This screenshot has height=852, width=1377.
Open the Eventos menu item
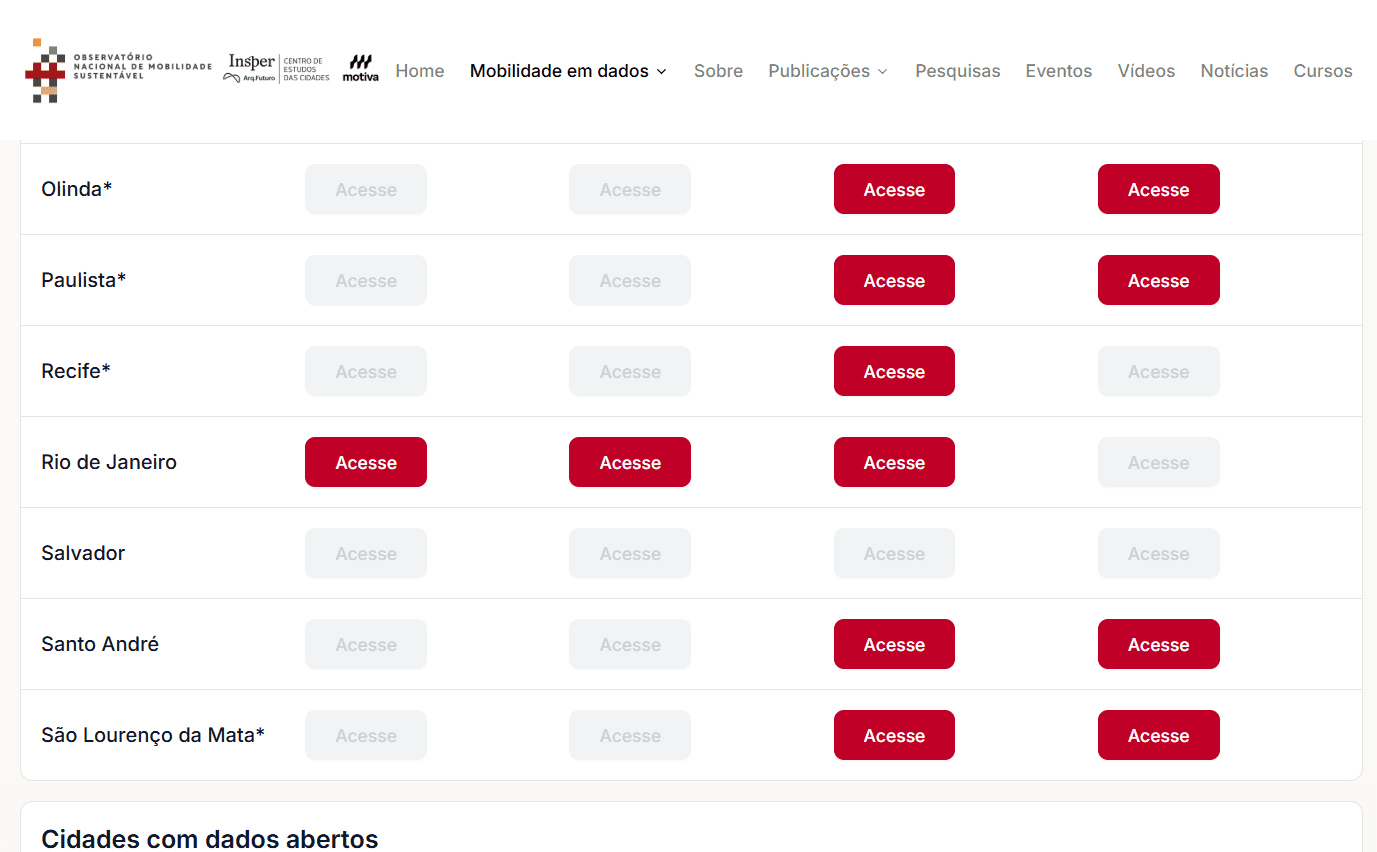1058,71
